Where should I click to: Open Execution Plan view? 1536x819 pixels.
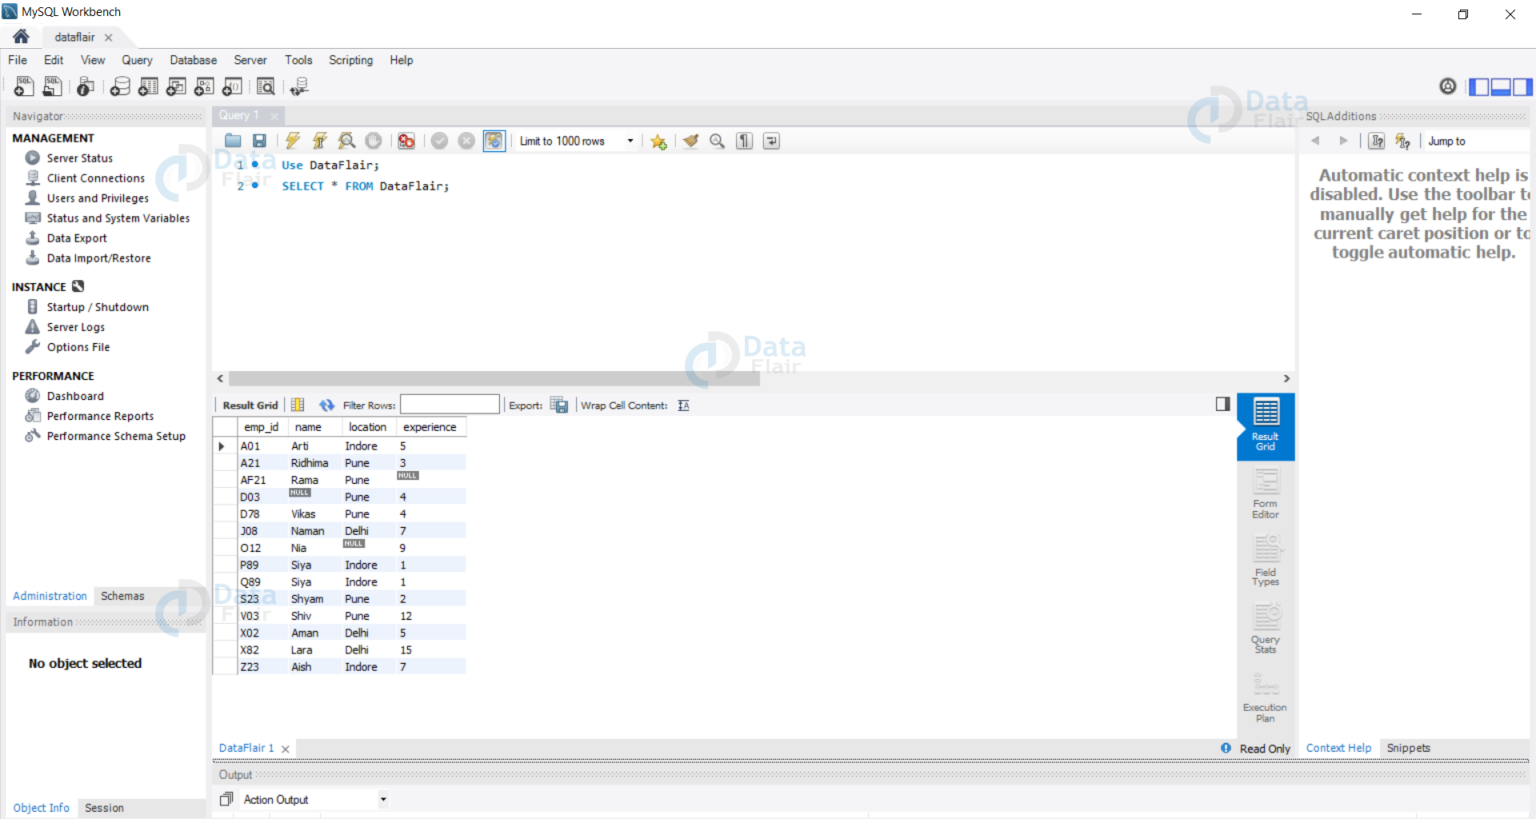tap(1265, 697)
